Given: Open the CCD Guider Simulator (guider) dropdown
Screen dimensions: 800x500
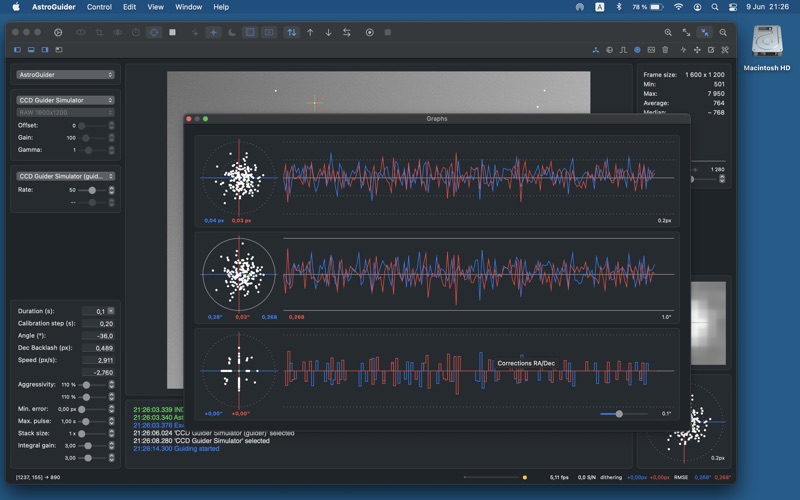Looking at the screenshot, I should pyautogui.click(x=65, y=176).
